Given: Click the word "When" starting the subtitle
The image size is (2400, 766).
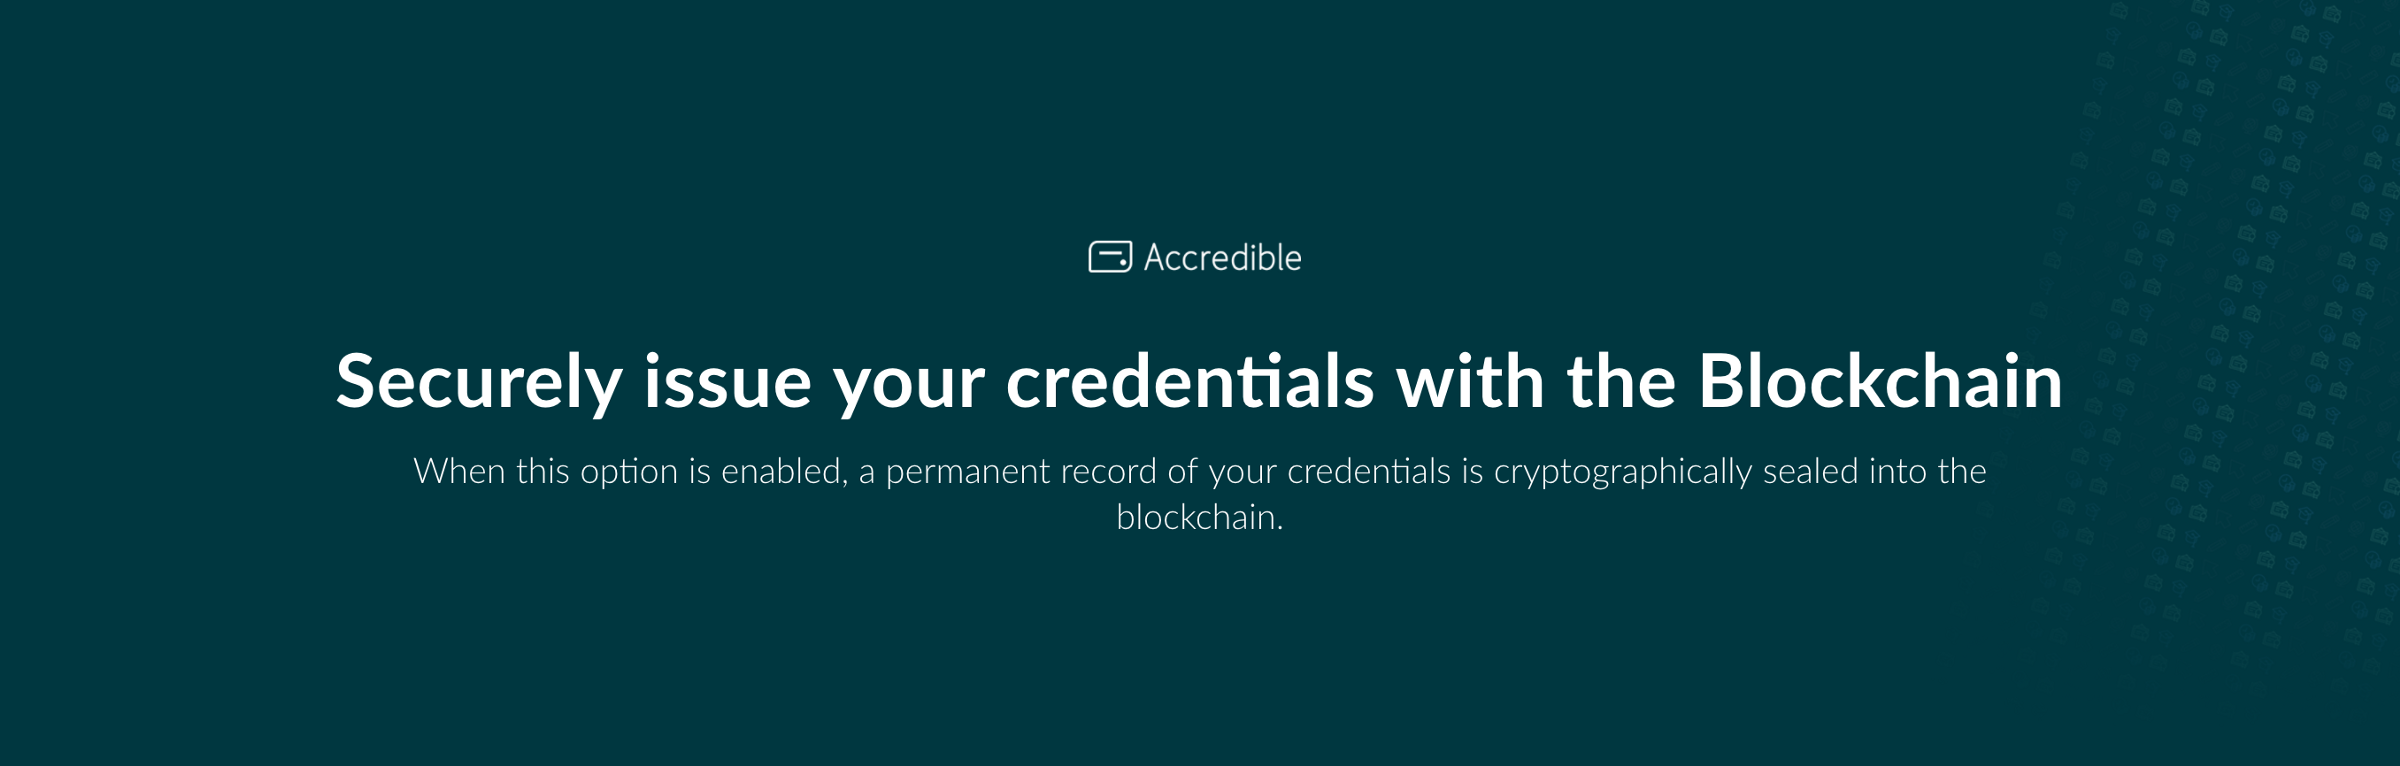Looking at the screenshot, I should pyautogui.click(x=459, y=471).
